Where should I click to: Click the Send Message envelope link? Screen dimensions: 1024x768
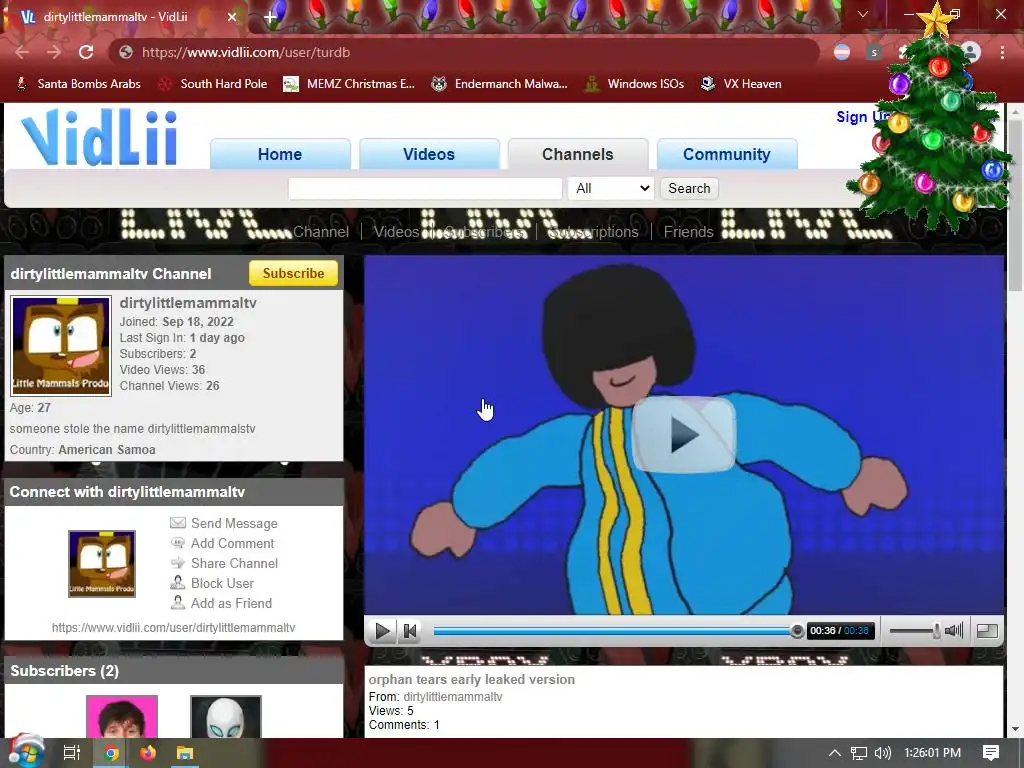(x=223, y=523)
